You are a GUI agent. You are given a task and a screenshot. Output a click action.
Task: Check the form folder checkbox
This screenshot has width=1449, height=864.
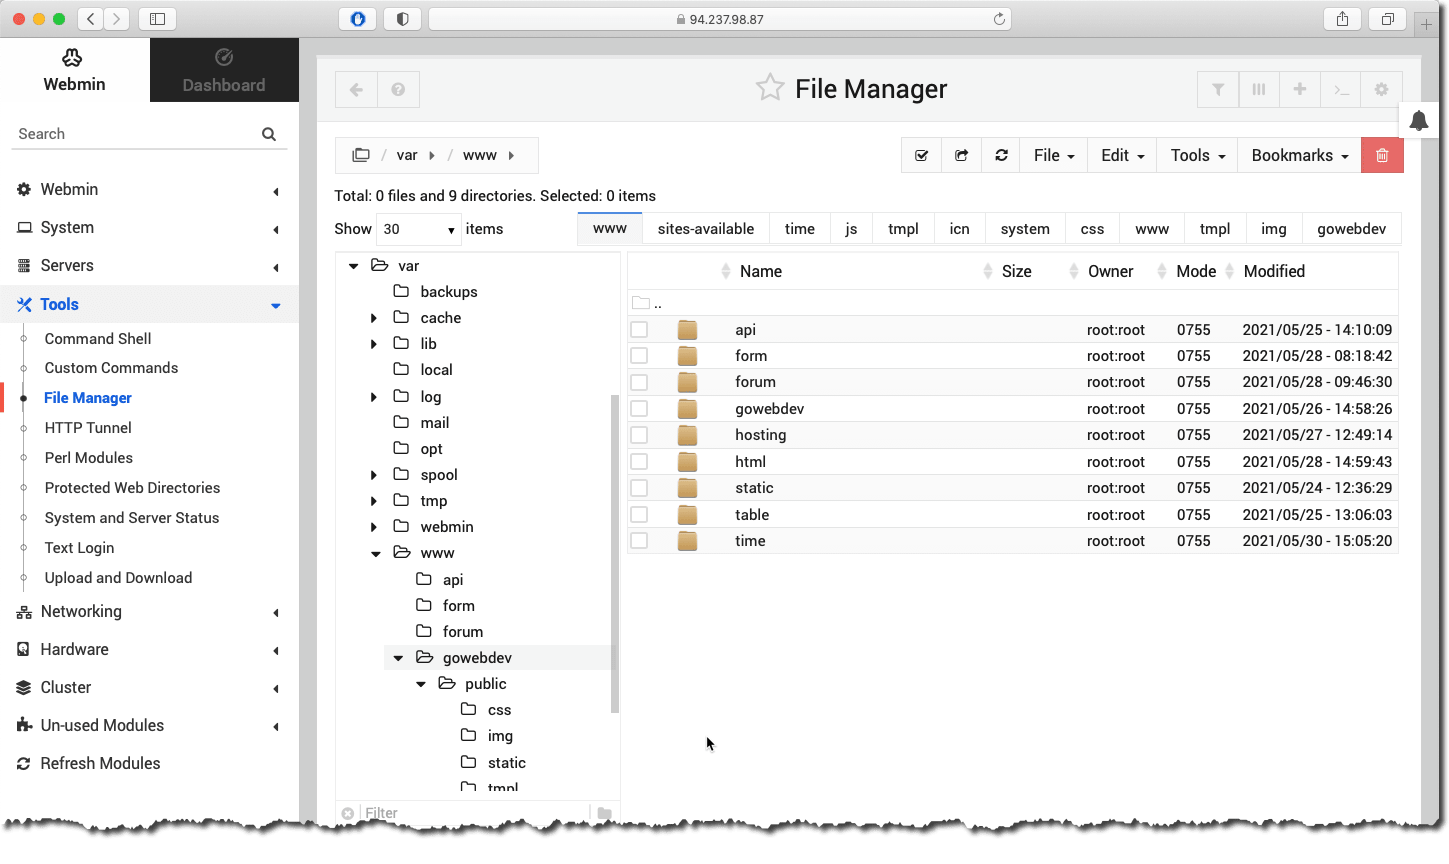[639, 356]
